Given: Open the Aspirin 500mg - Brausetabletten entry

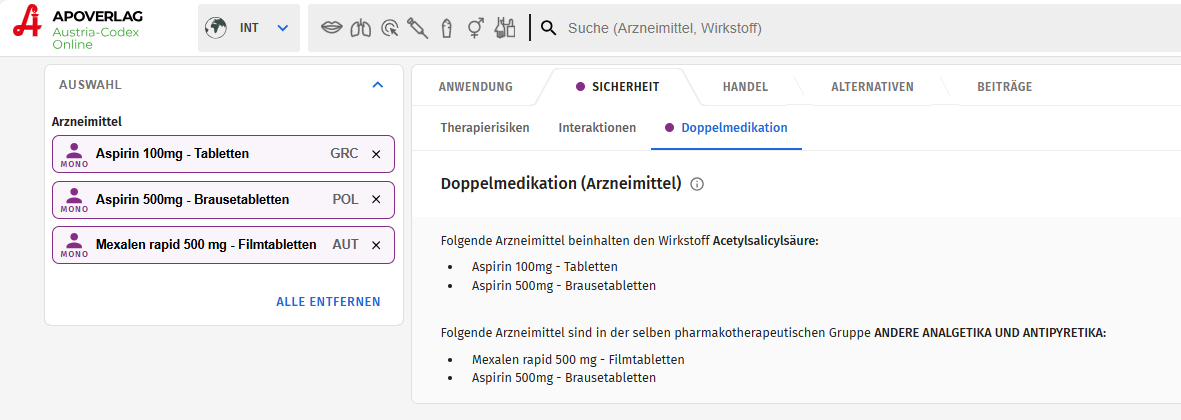Looking at the screenshot, I should pos(223,199).
